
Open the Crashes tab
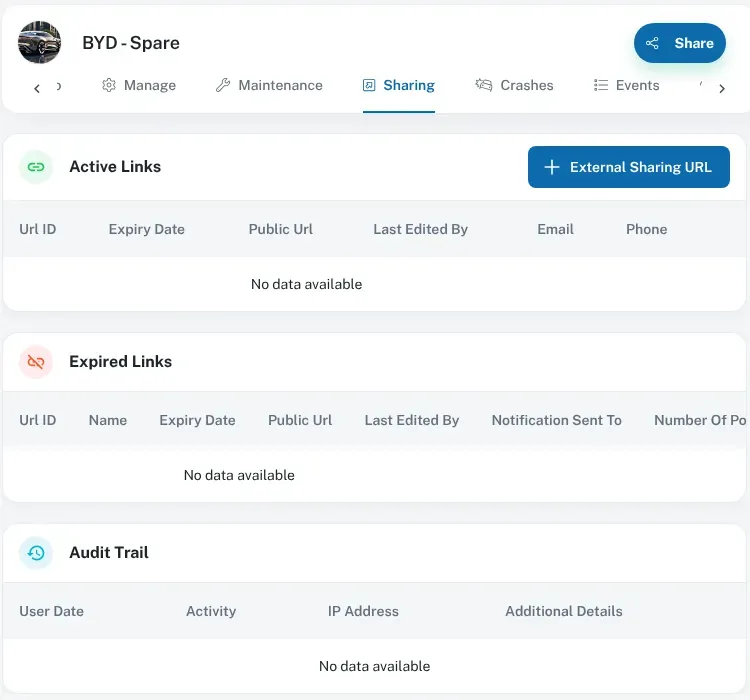pyautogui.click(x=514, y=85)
